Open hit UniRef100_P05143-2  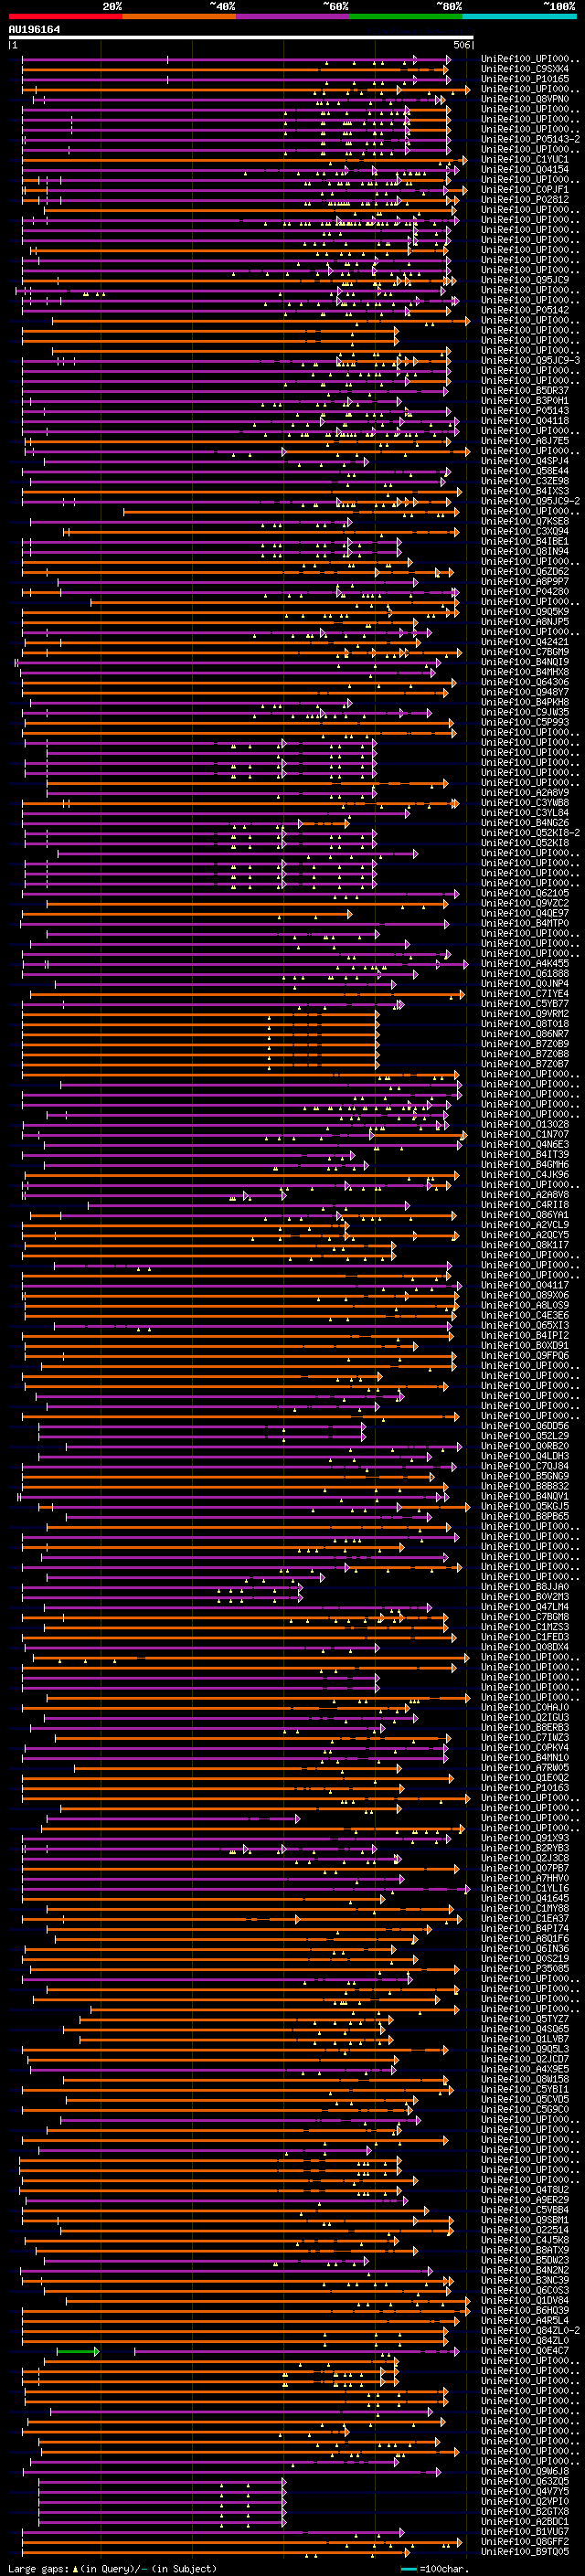pyautogui.click(x=530, y=139)
